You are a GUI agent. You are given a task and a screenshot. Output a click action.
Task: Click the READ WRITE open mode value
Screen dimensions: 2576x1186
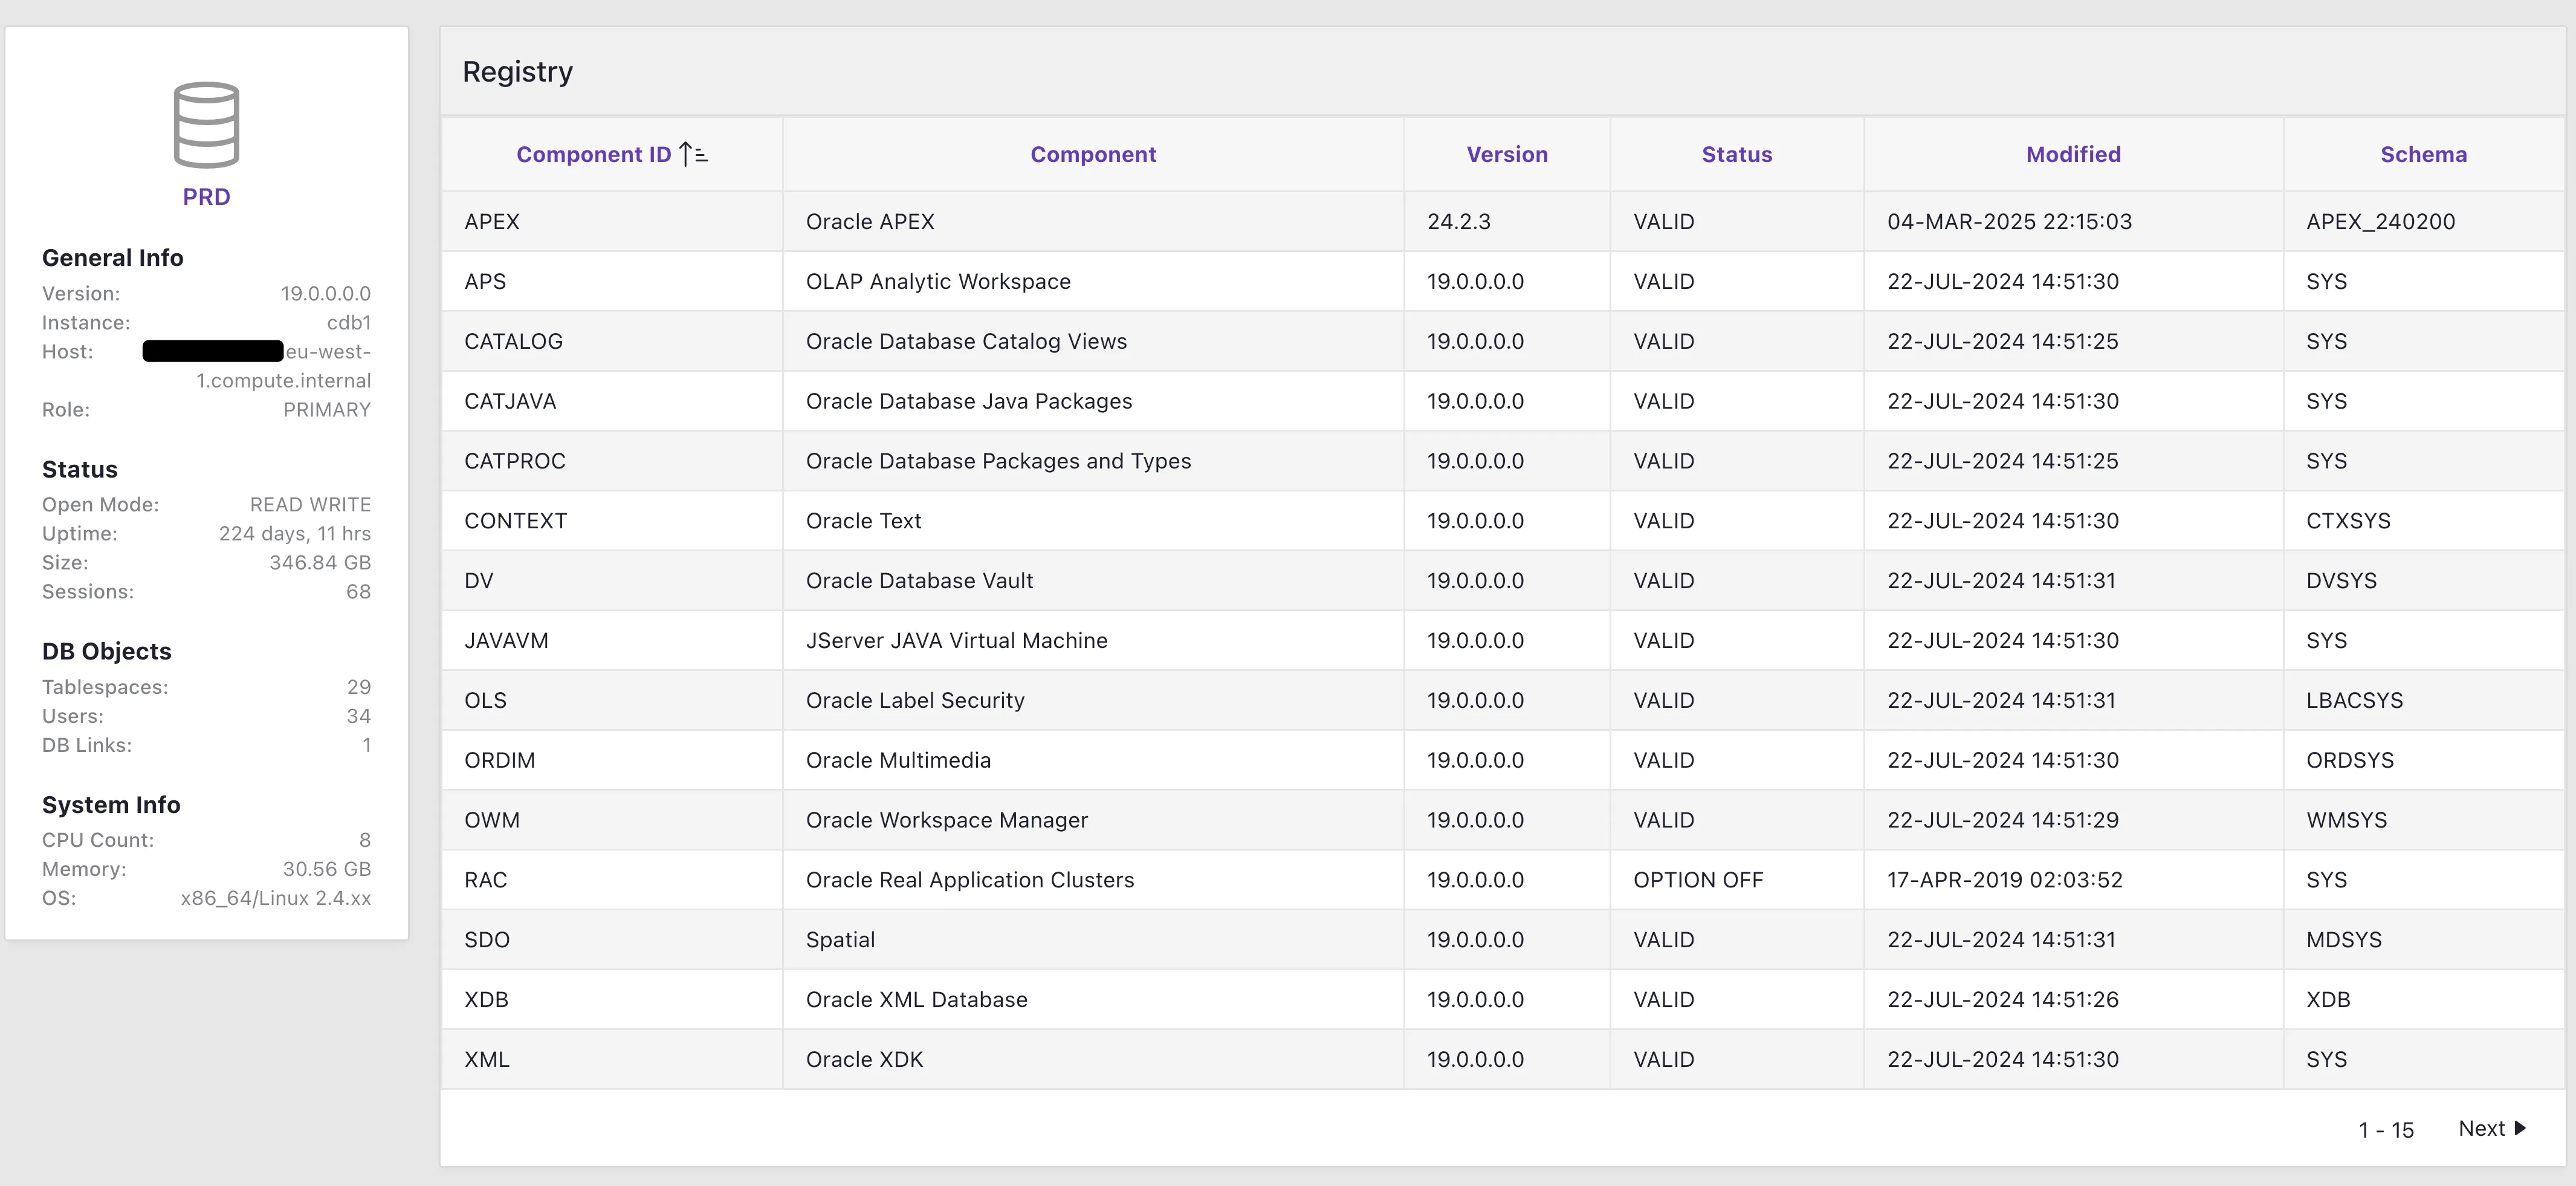[x=310, y=504]
